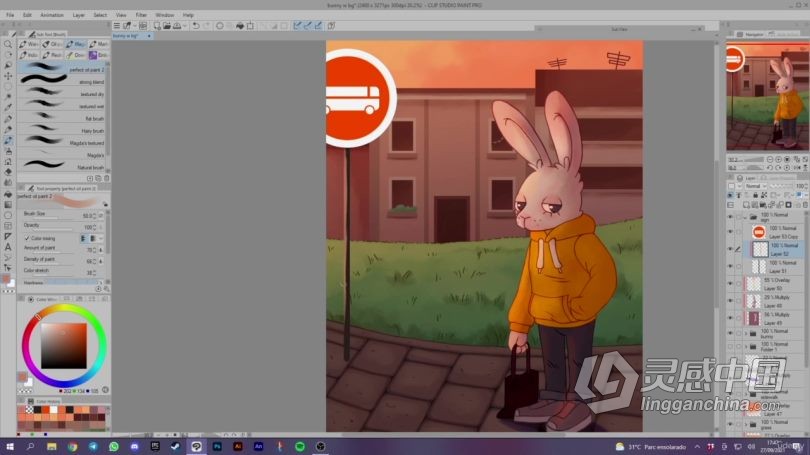Expand the grass layer folder
810x455 pixels.
pos(745,425)
